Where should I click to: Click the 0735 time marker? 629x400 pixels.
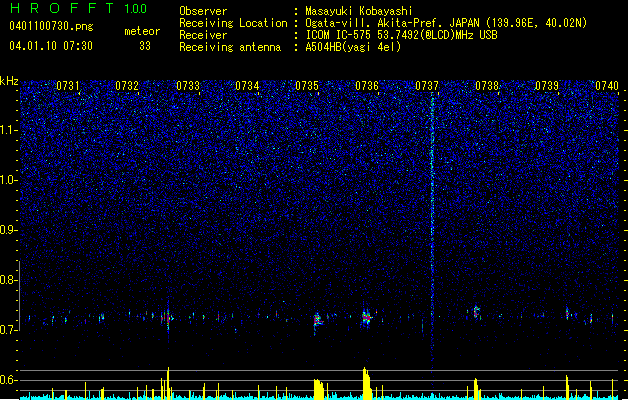pyautogui.click(x=307, y=86)
